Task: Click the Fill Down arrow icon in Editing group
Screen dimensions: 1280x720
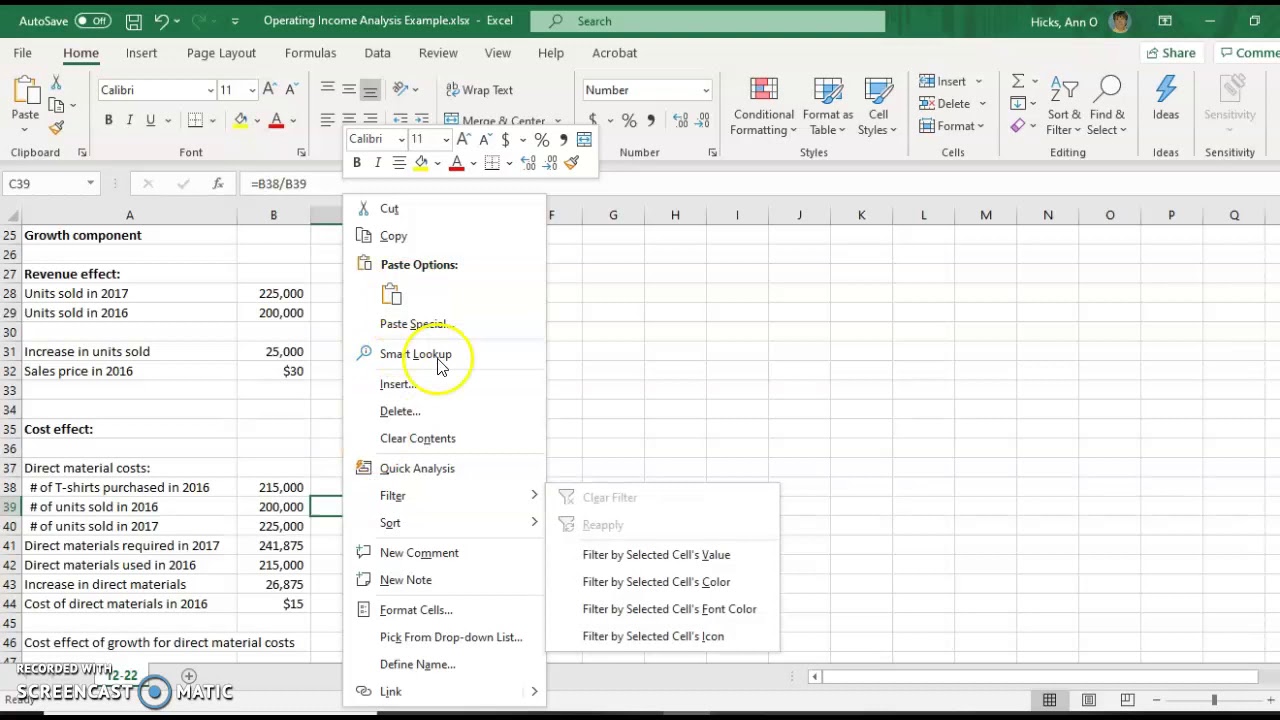Action: (1018, 103)
